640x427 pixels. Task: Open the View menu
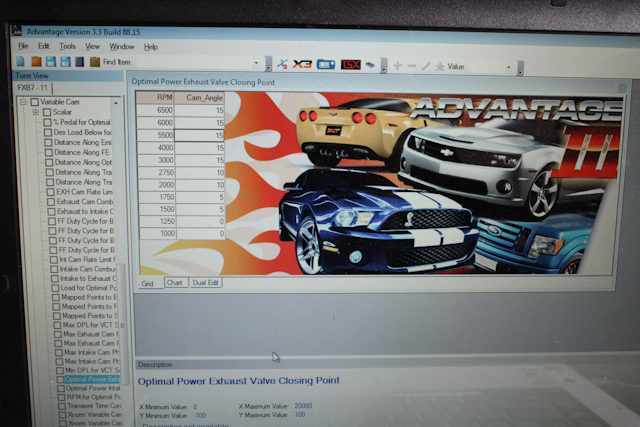pyautogui.click(x=93, y=47)
